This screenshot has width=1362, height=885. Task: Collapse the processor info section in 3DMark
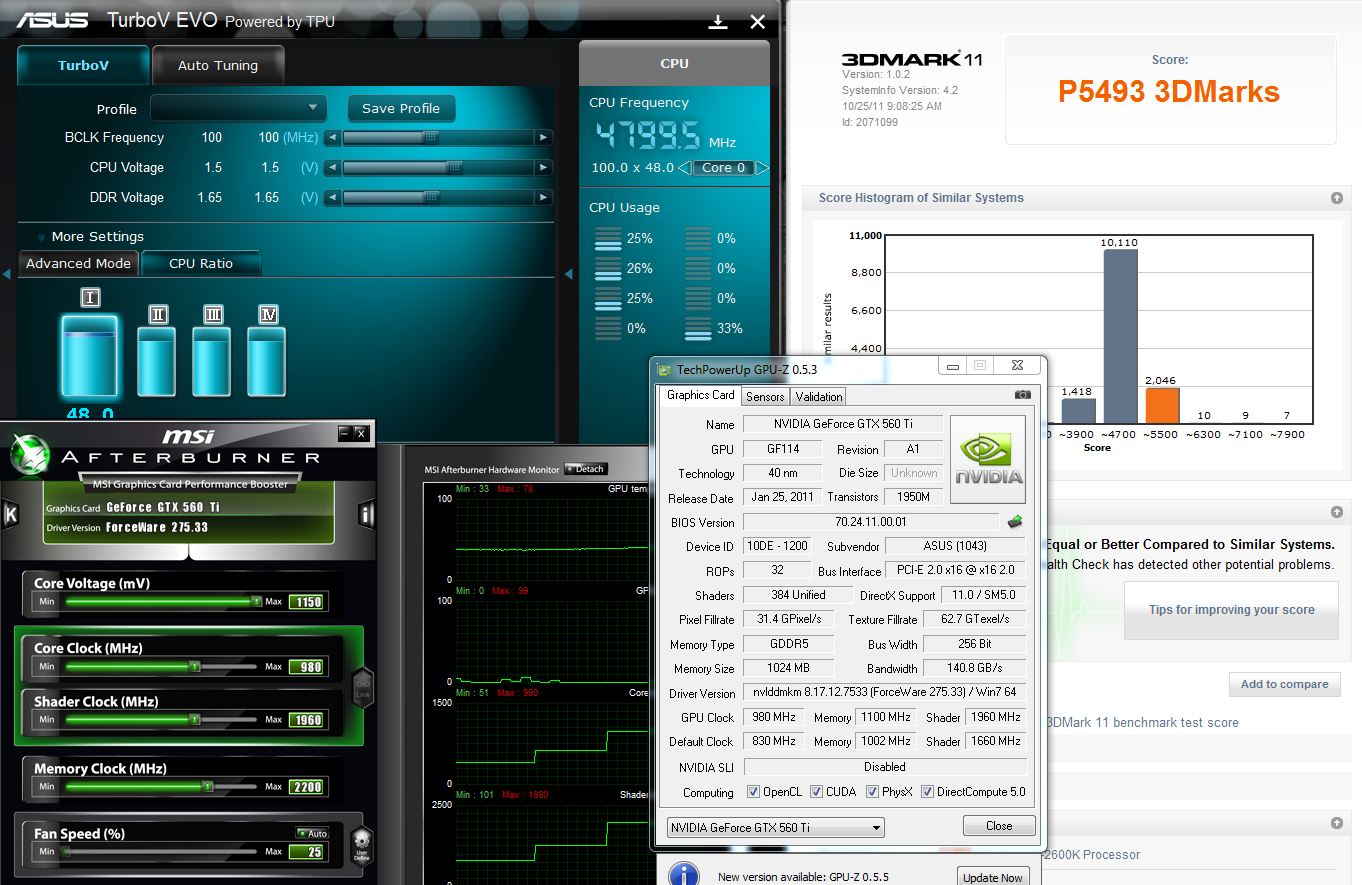tap(1337, 824)
